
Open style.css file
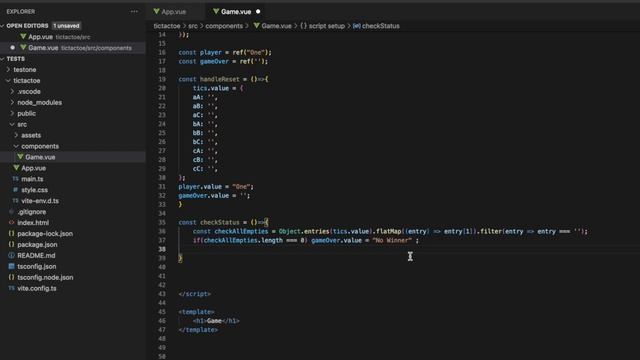pos(34,190)
